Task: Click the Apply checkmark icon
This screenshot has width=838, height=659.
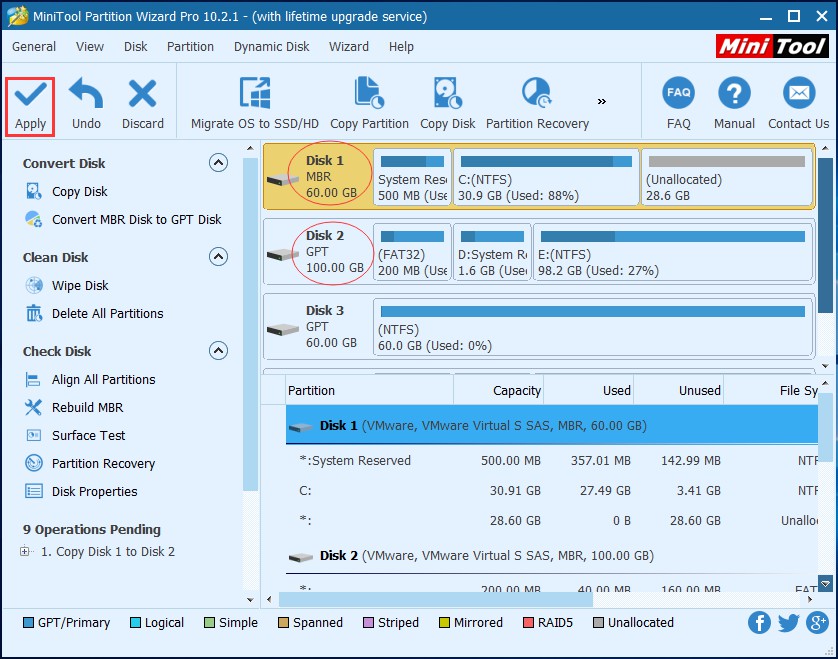Action: pos(30,95)
